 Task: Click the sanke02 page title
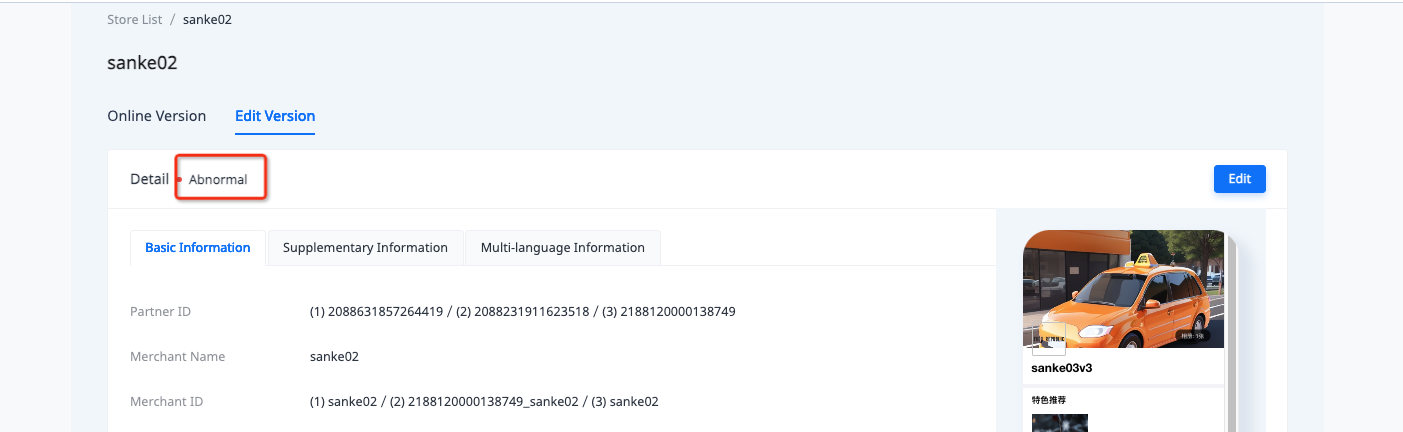tap(142, 63)
